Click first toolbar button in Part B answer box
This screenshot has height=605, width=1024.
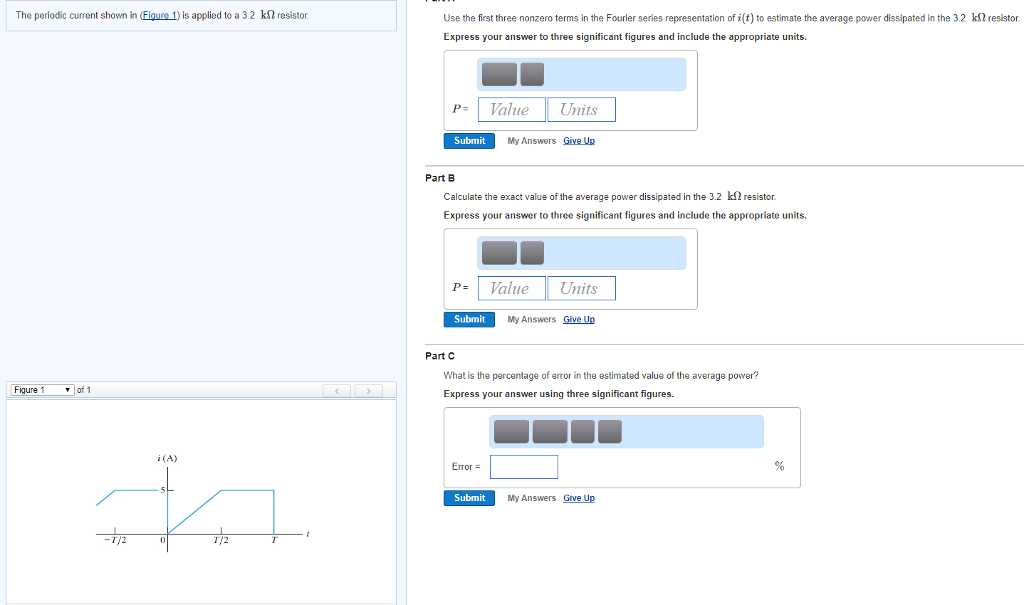[500, 253]
